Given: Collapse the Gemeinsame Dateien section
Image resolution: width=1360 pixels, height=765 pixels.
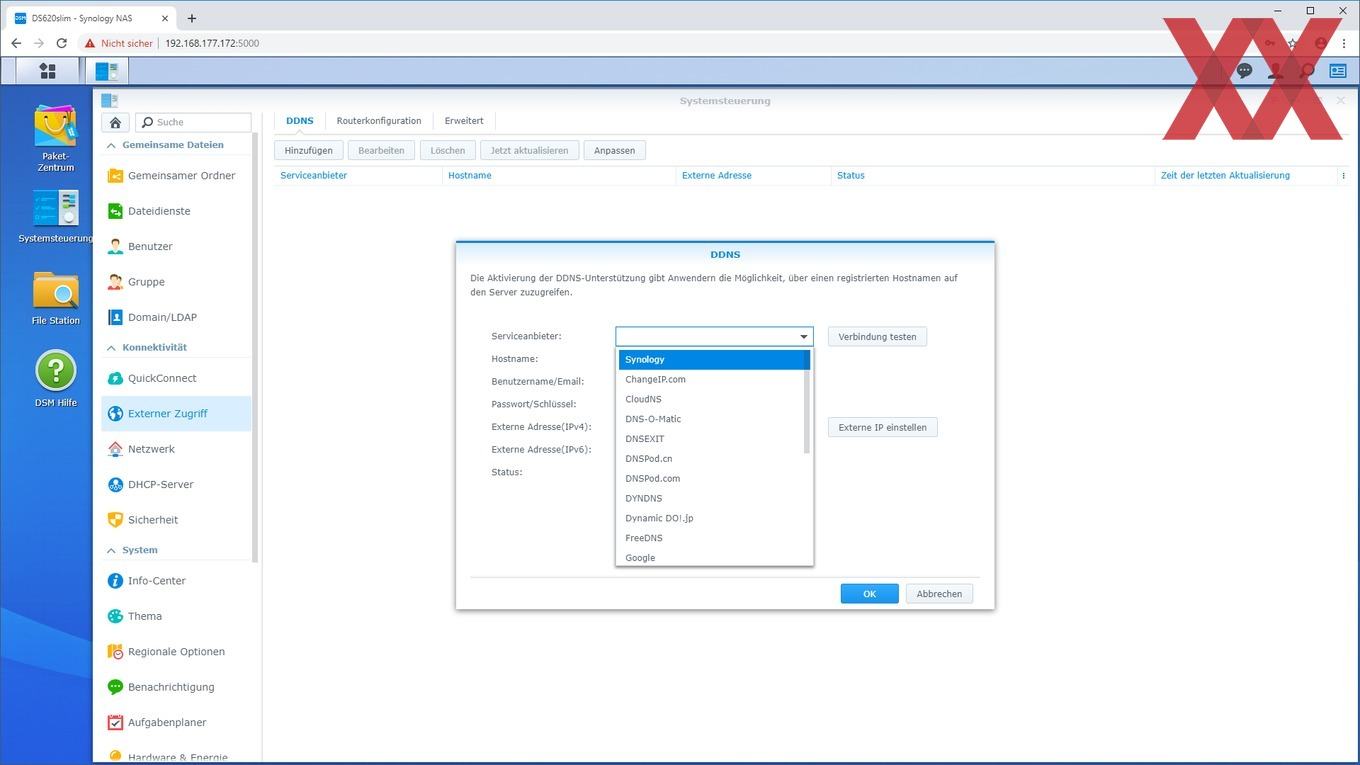Looking at the screenshot, I should (x=111, y=145).
